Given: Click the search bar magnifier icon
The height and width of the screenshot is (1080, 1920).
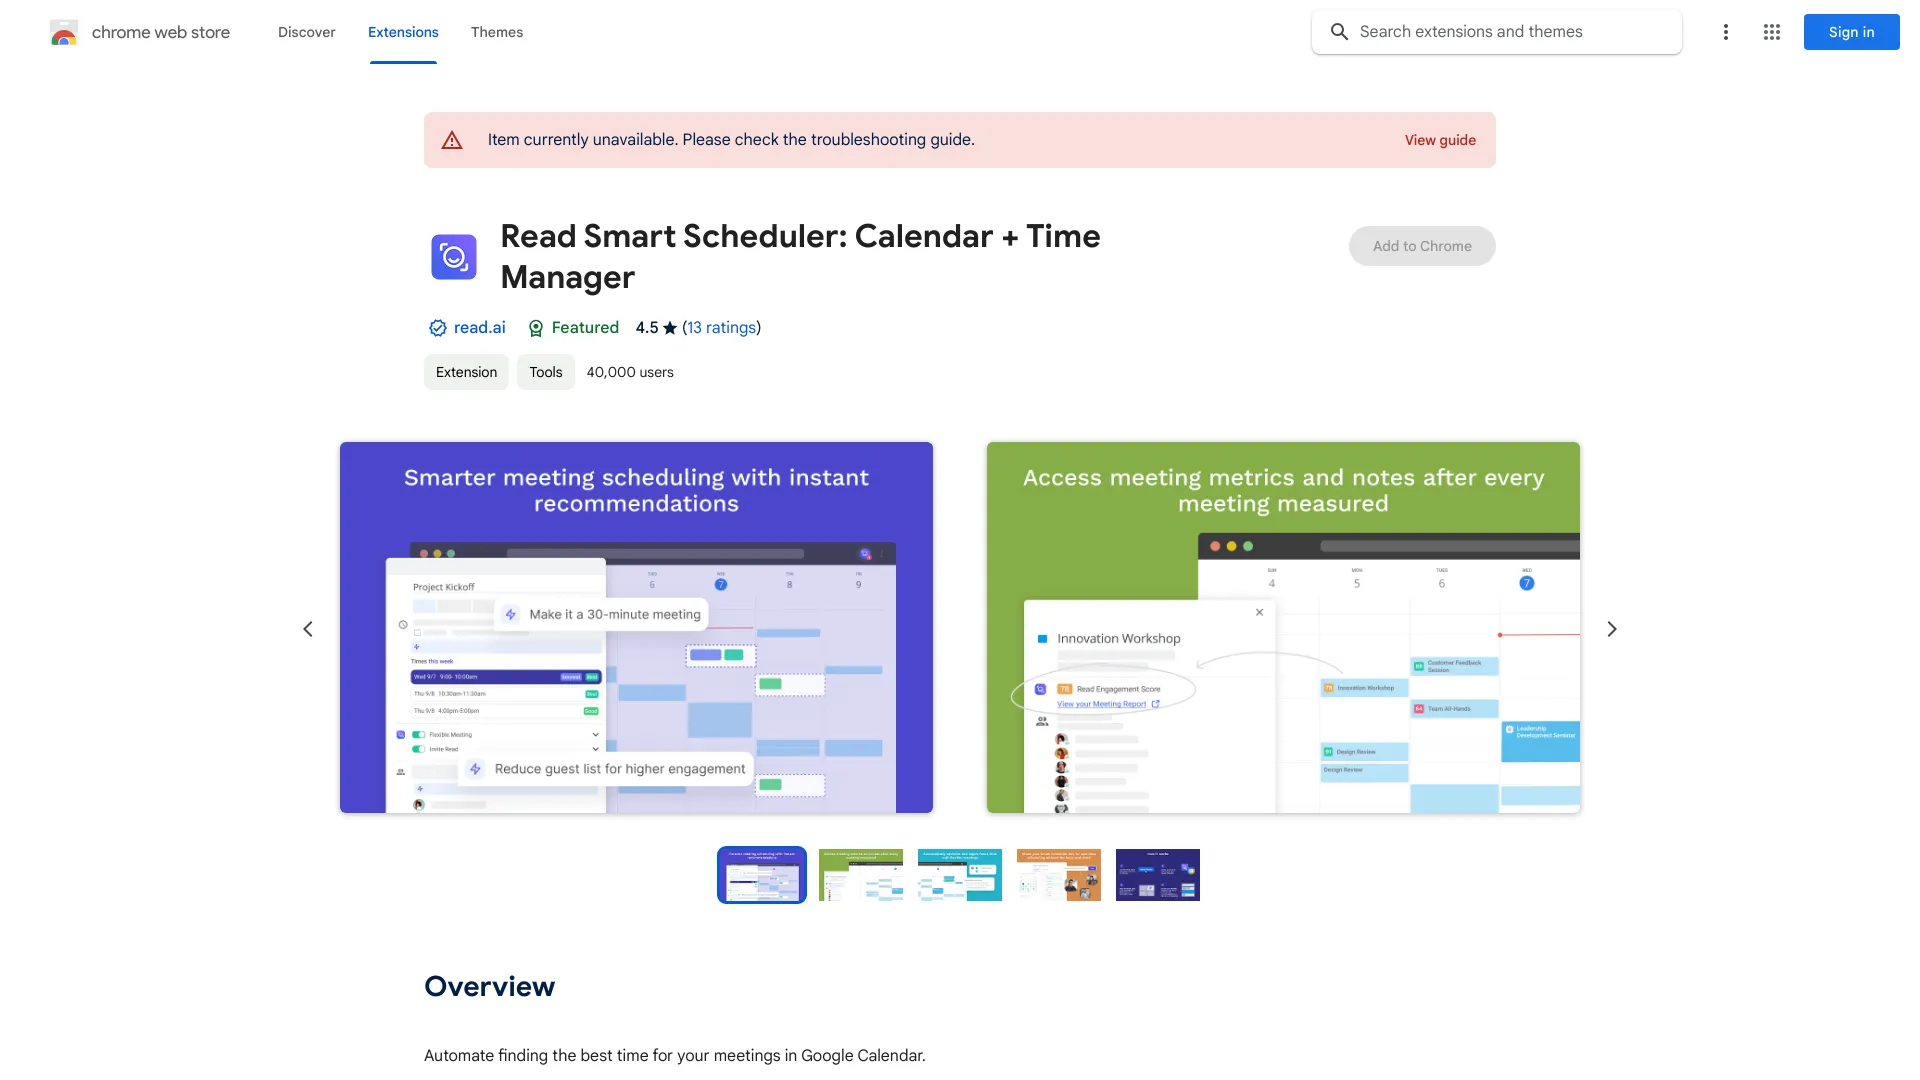Looking at the screenshot, I should [1340, 30].
